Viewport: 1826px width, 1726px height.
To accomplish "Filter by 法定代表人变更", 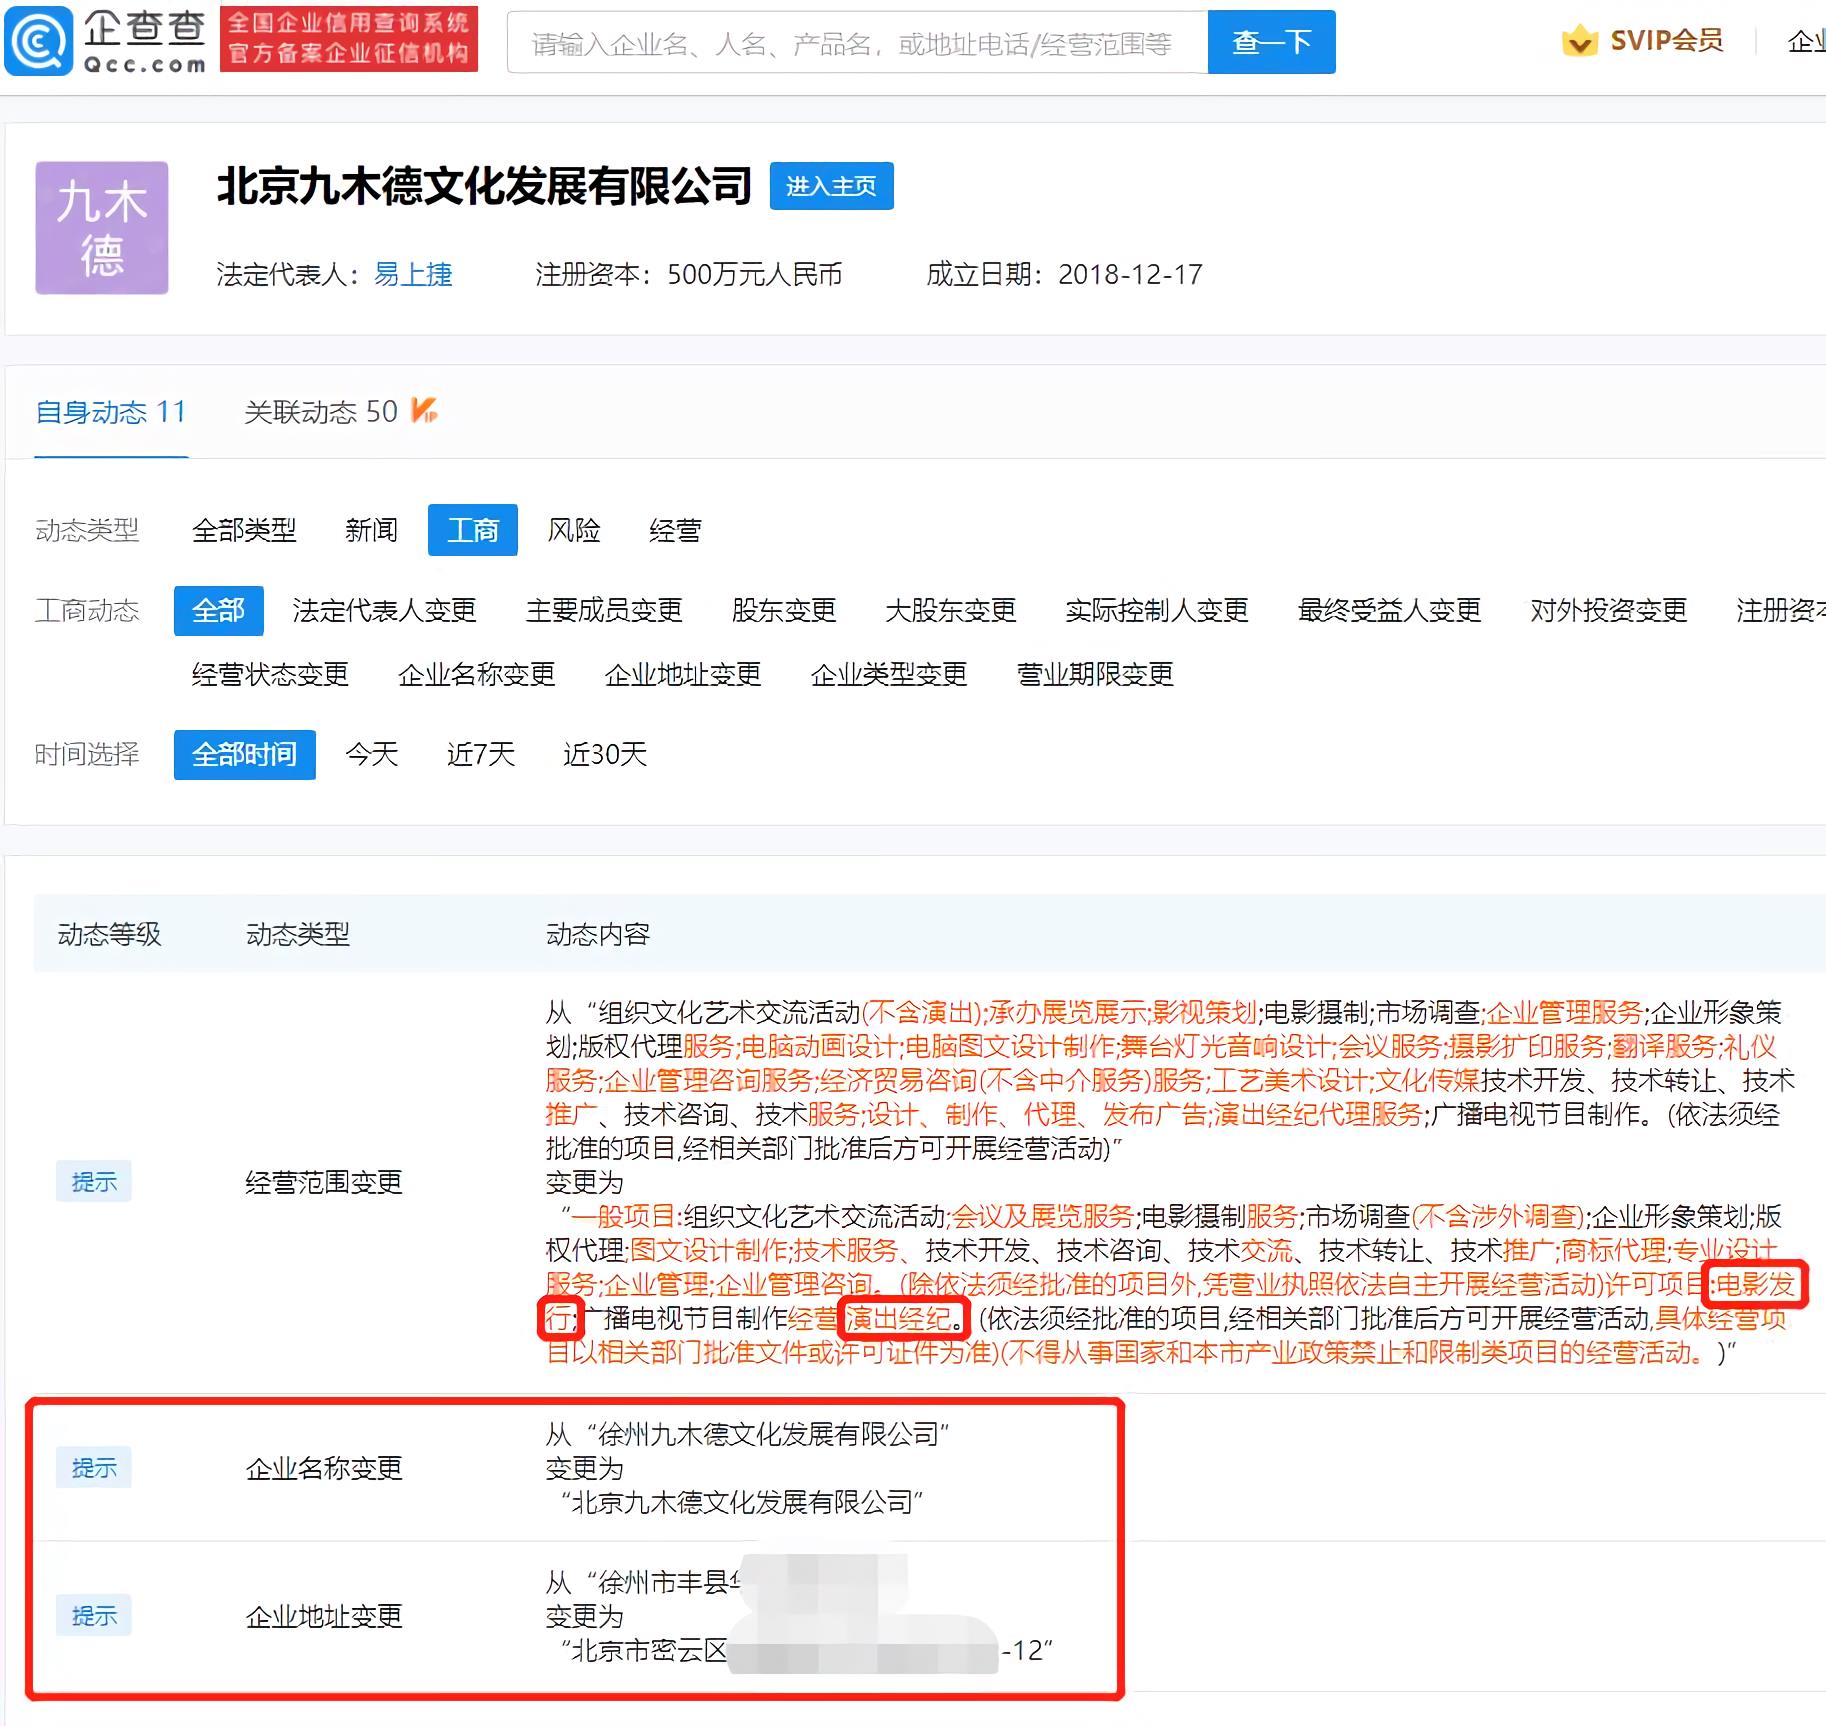I will (384, 611).
